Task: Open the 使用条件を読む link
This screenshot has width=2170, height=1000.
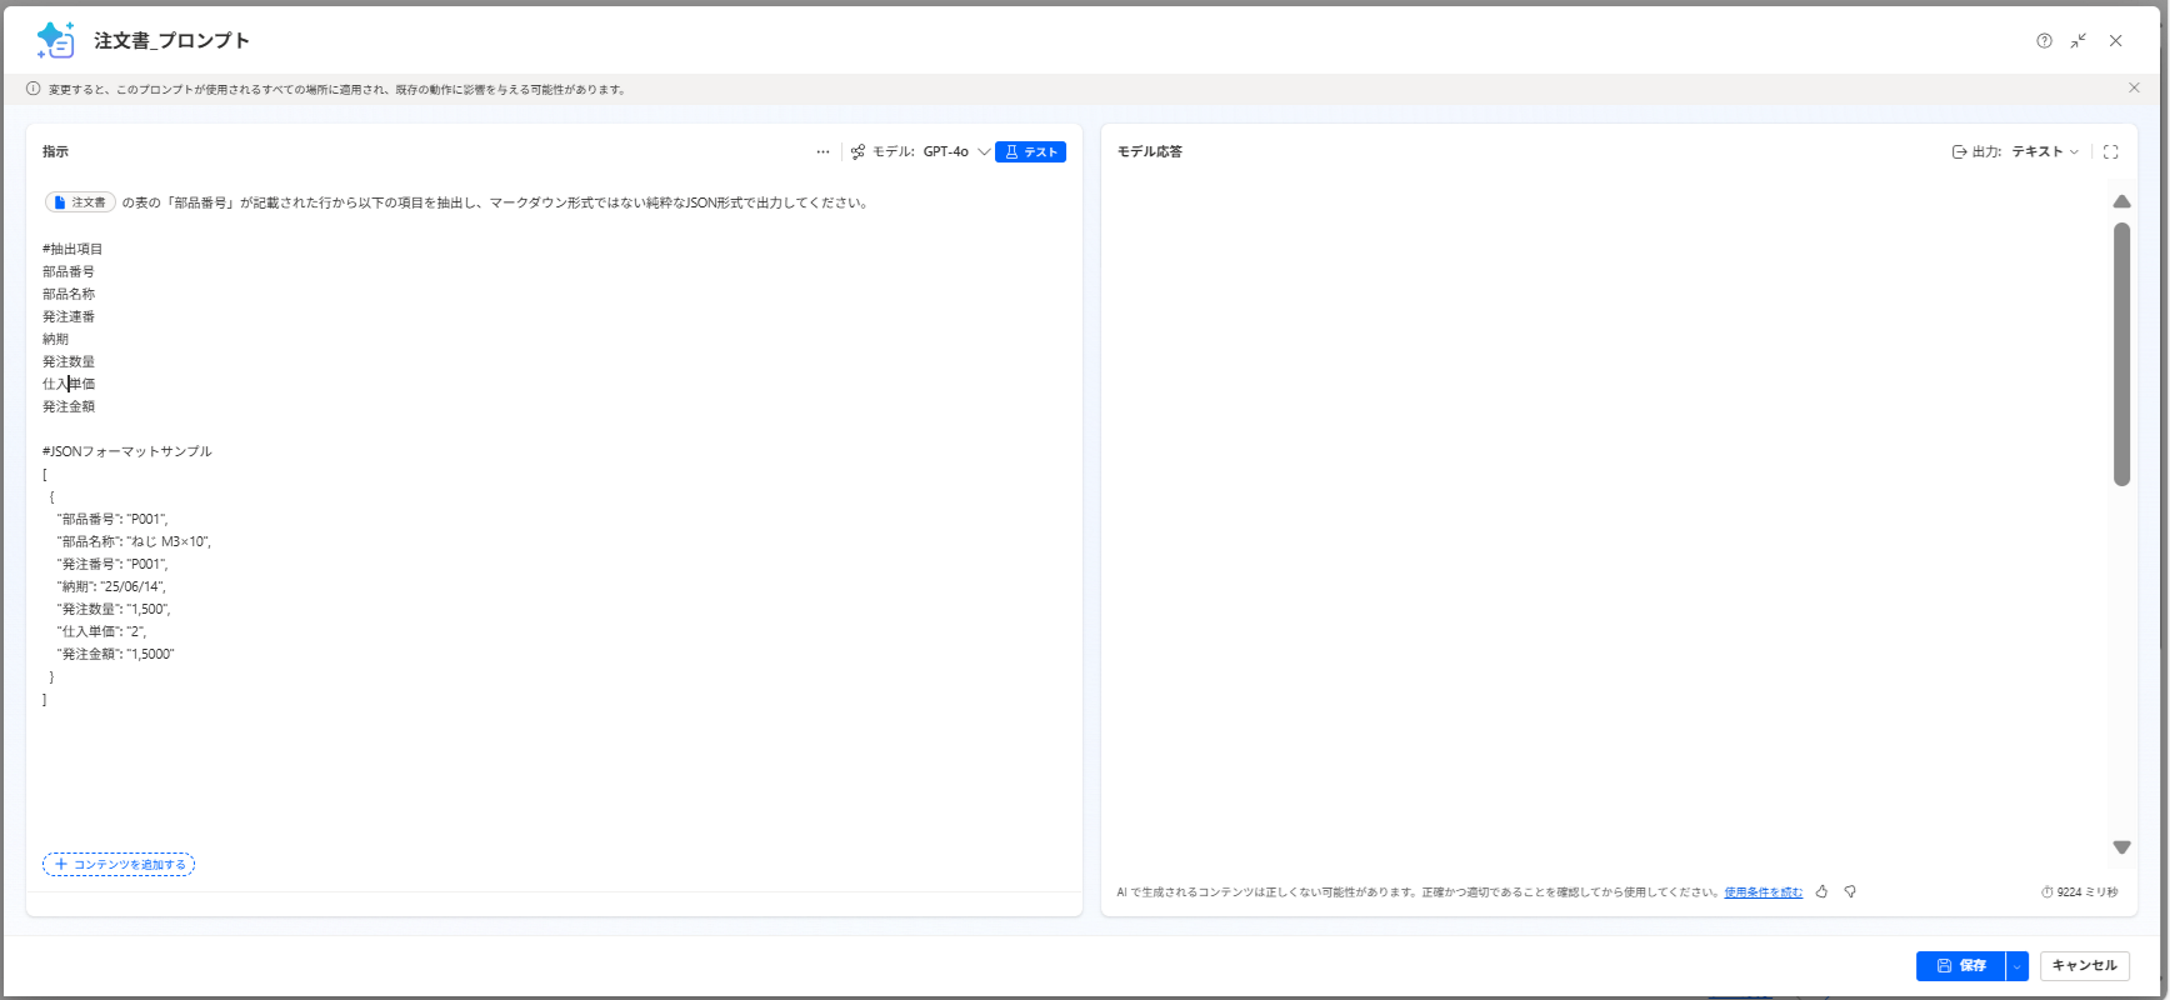Action: (x=1763, y=892)
